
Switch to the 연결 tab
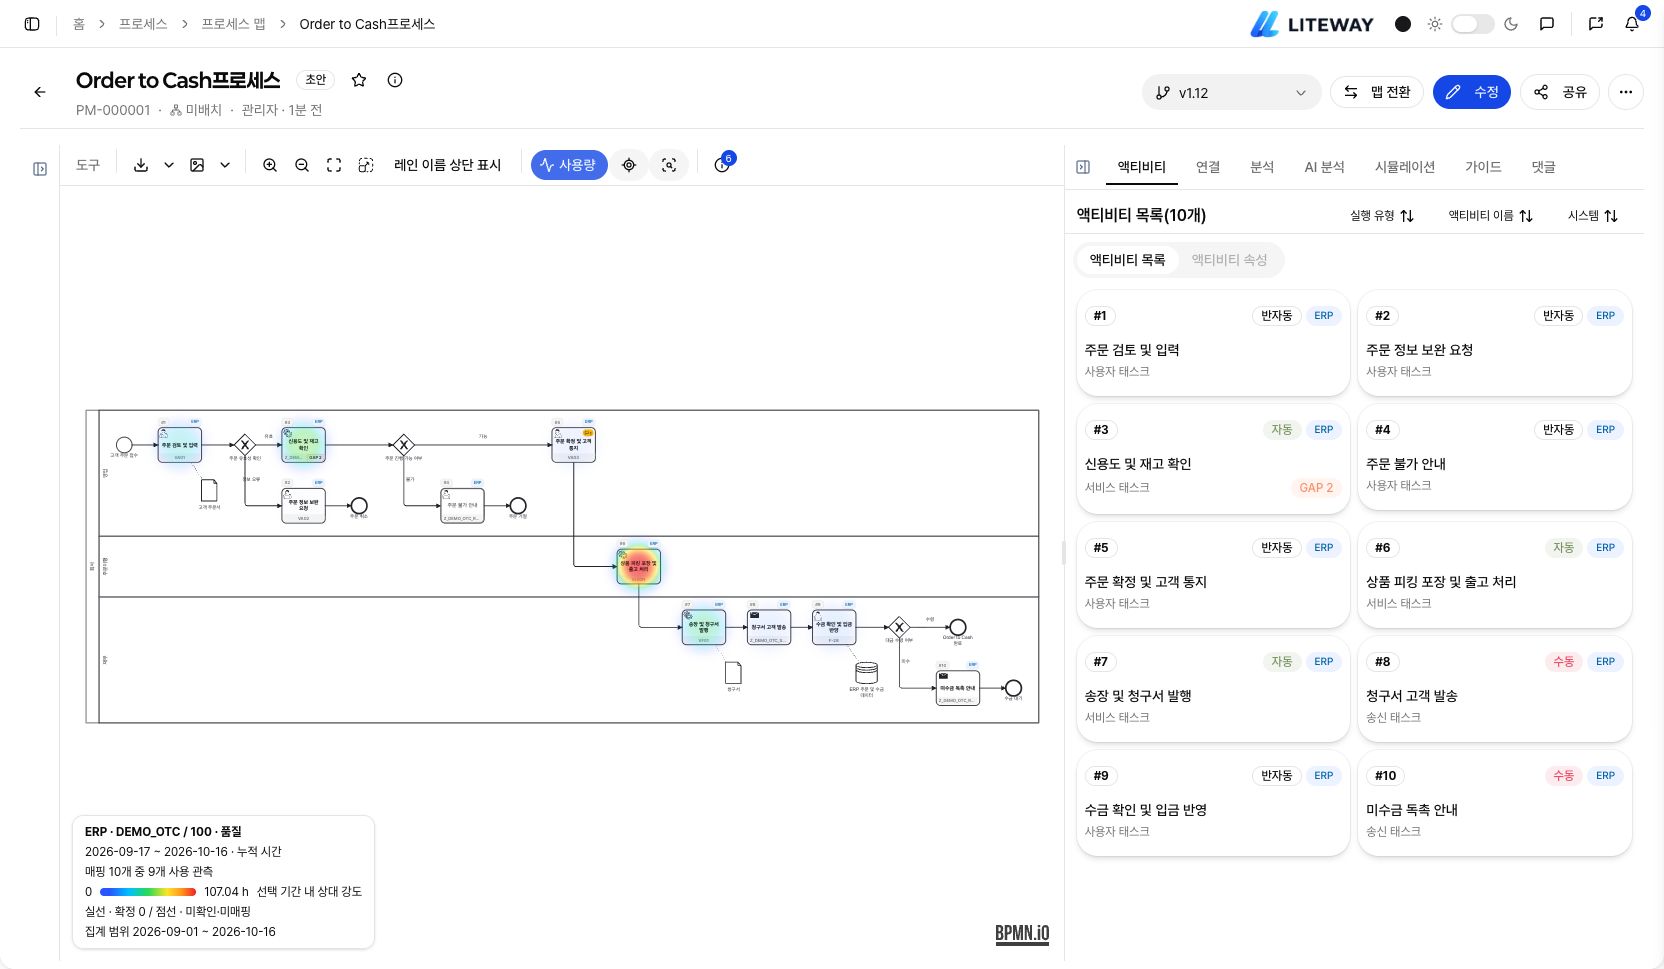pyautogui.click(x=1208, y=167)
